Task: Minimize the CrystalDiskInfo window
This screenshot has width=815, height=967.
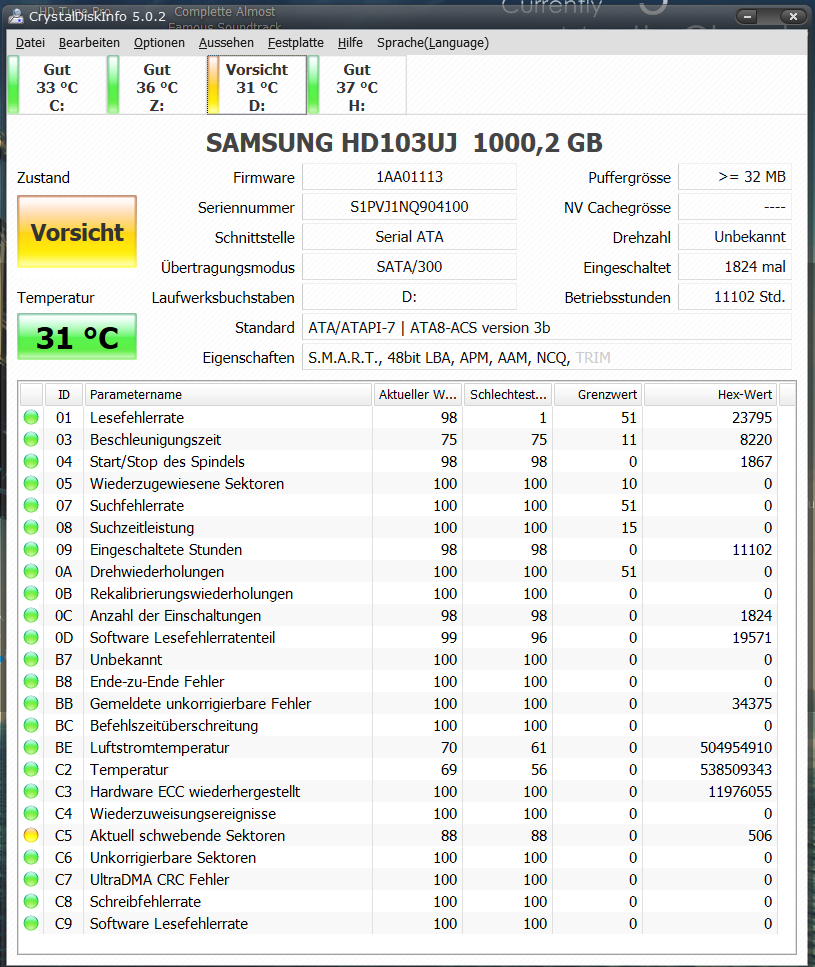Action: coord(747,17)
